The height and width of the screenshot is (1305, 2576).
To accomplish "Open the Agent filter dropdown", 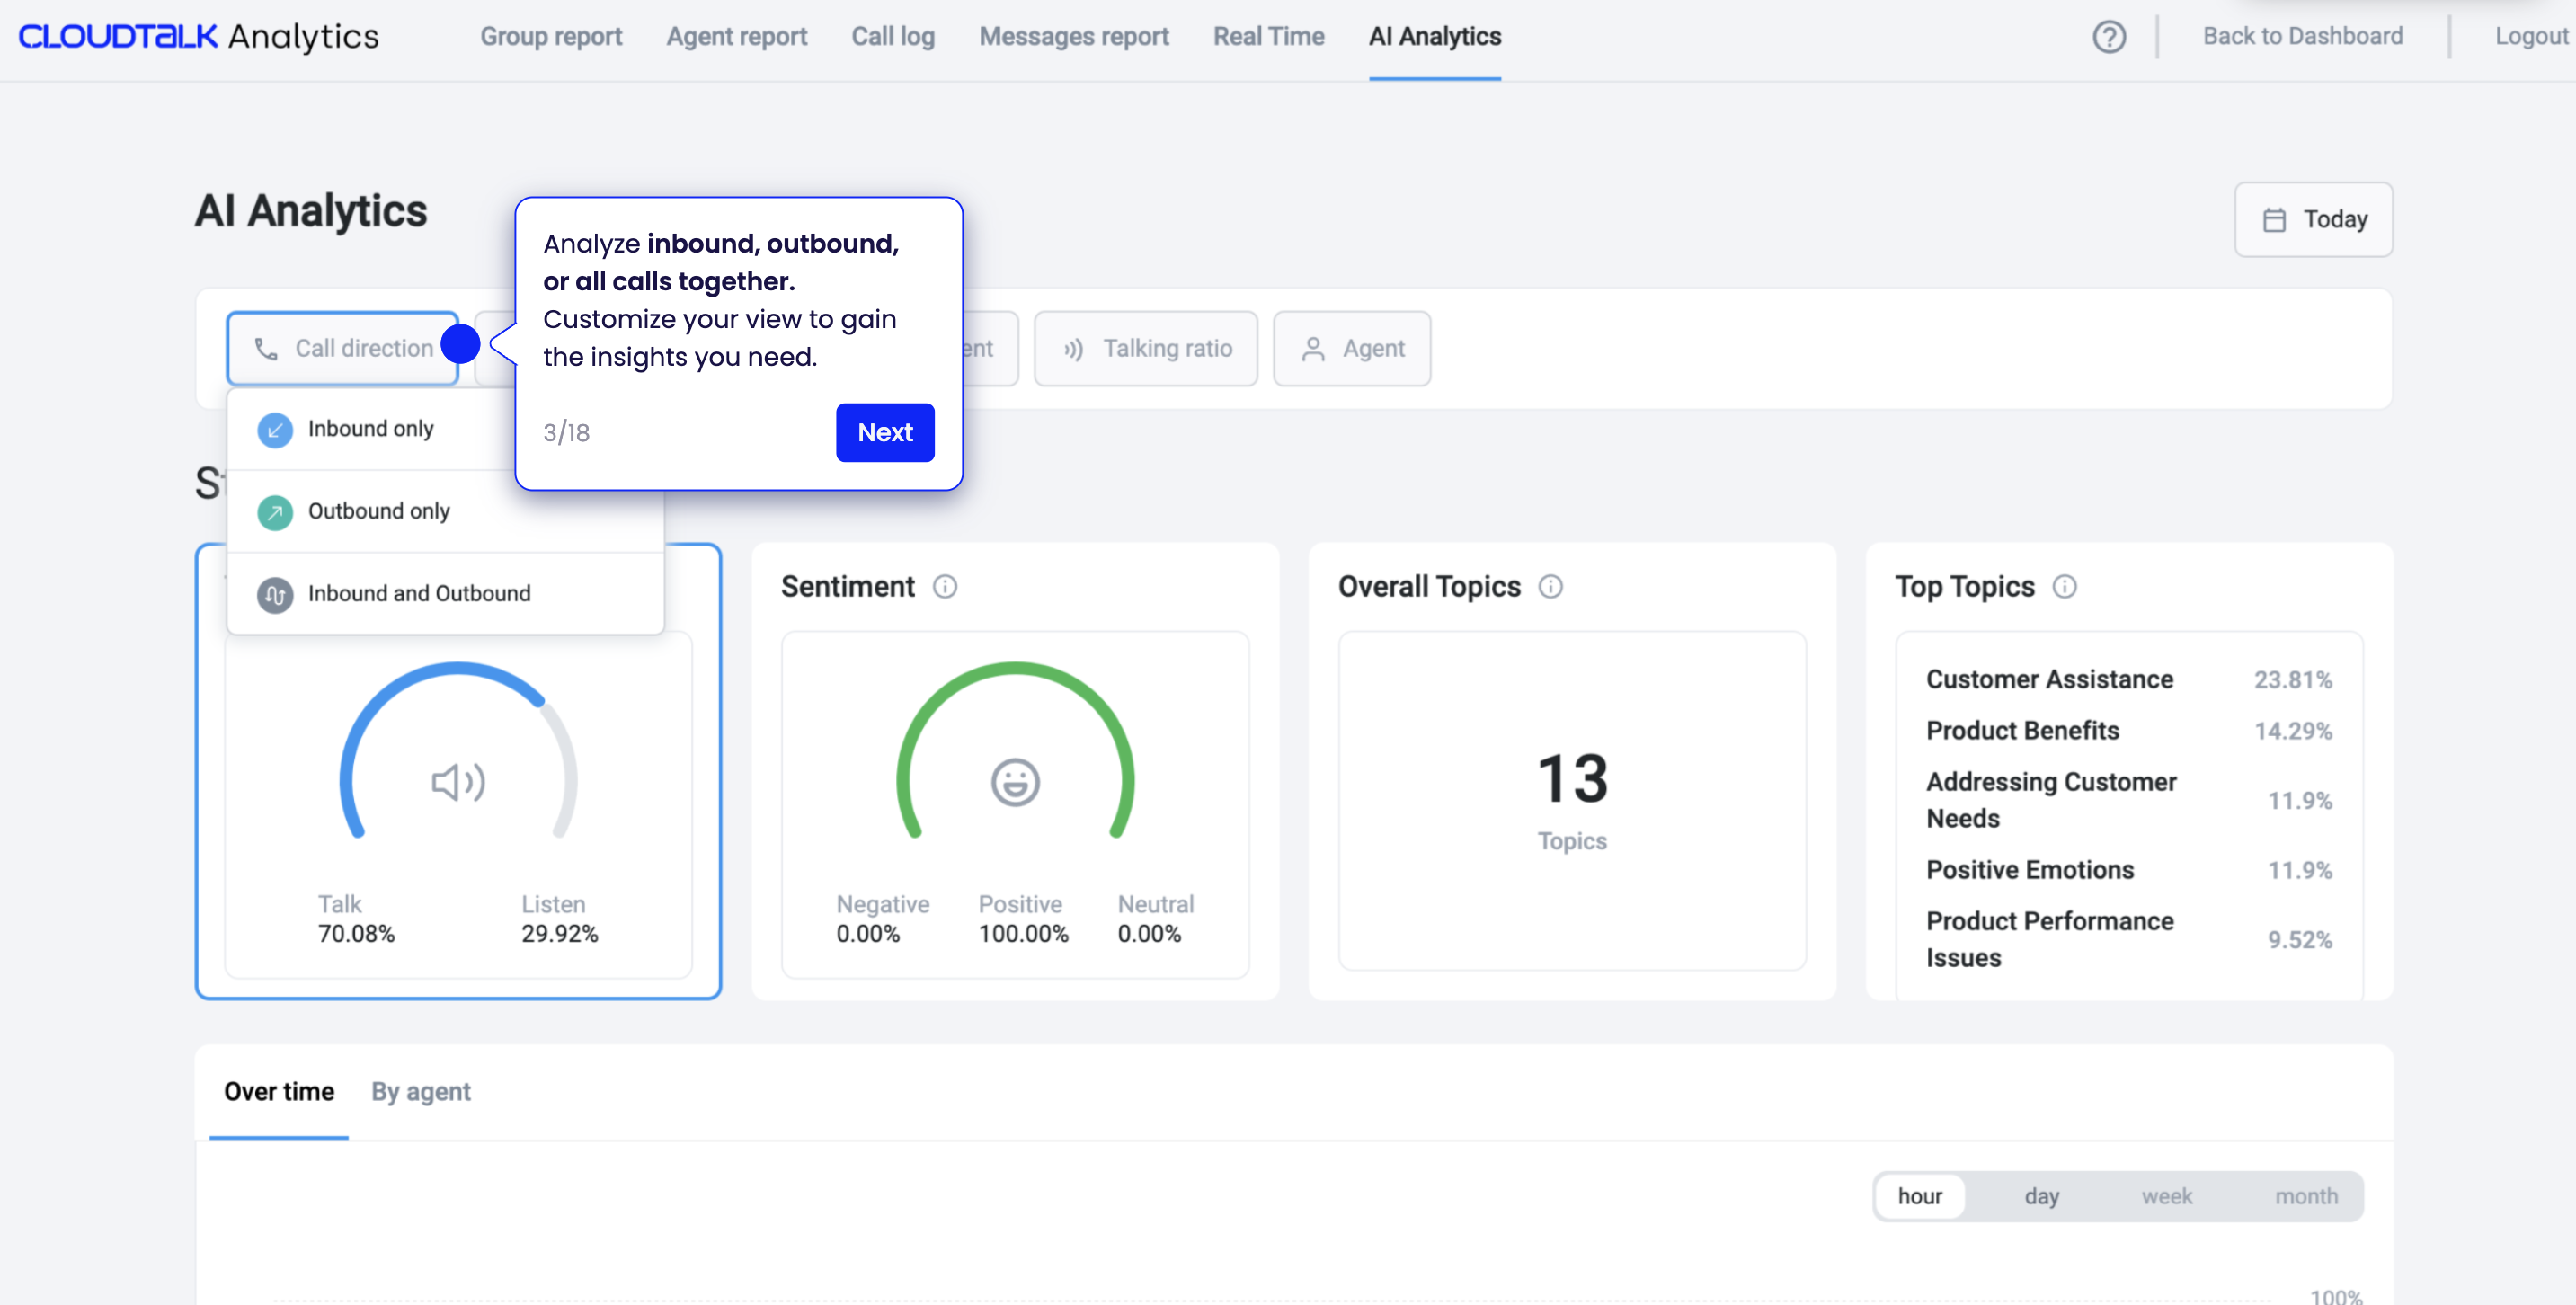I will 1352,348.
